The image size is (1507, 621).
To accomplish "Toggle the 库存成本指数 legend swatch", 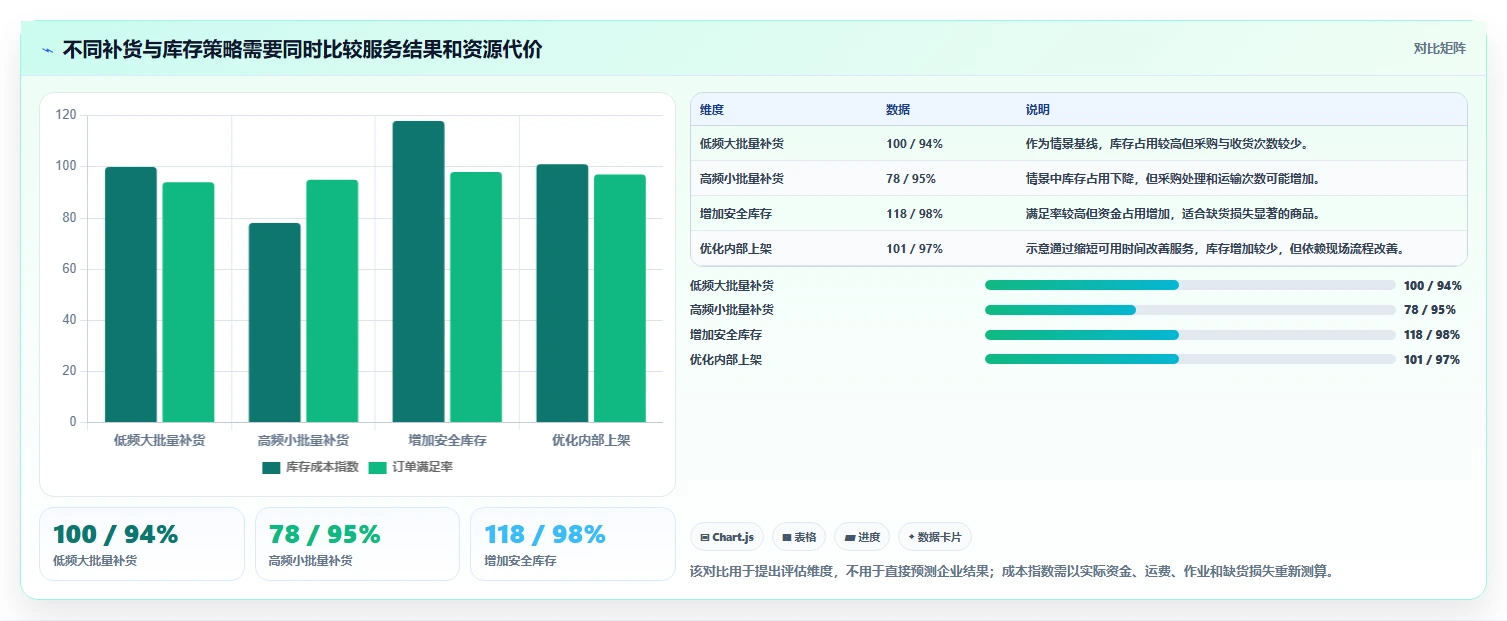I will 271,467.
